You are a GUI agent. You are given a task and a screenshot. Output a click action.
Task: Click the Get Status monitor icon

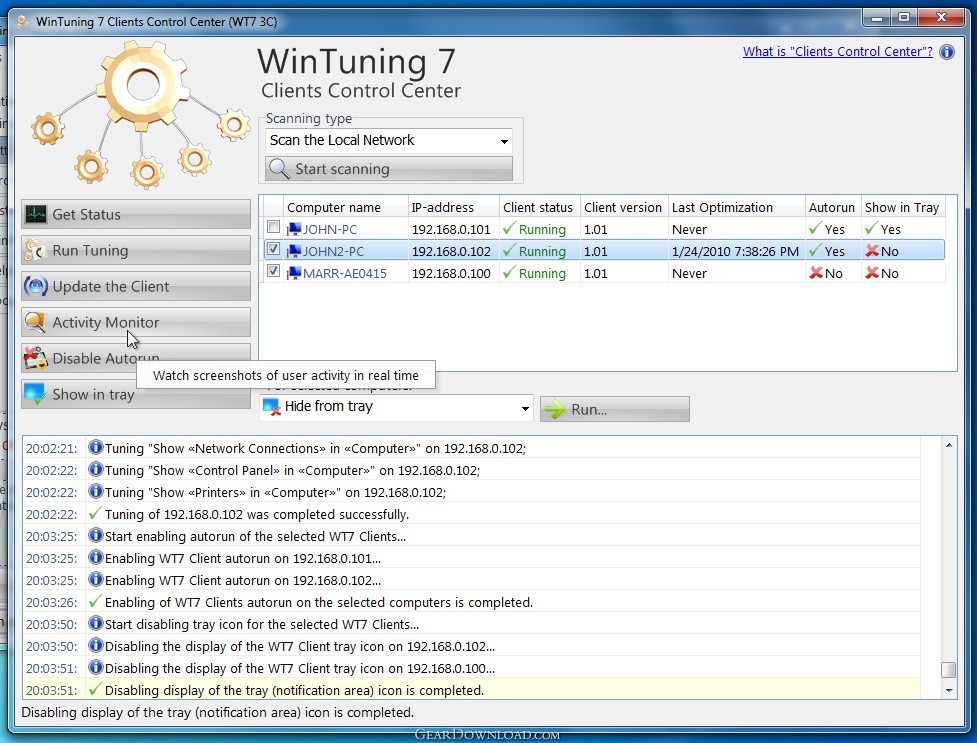point(36,214)
